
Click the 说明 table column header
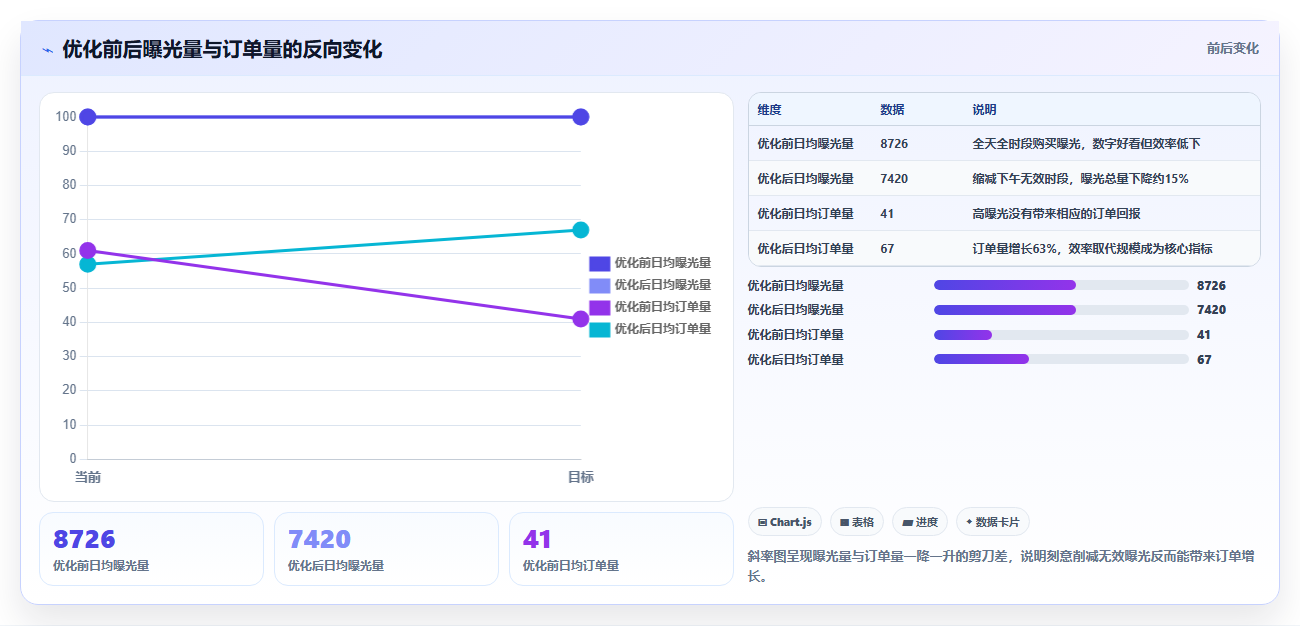[984, 110]
